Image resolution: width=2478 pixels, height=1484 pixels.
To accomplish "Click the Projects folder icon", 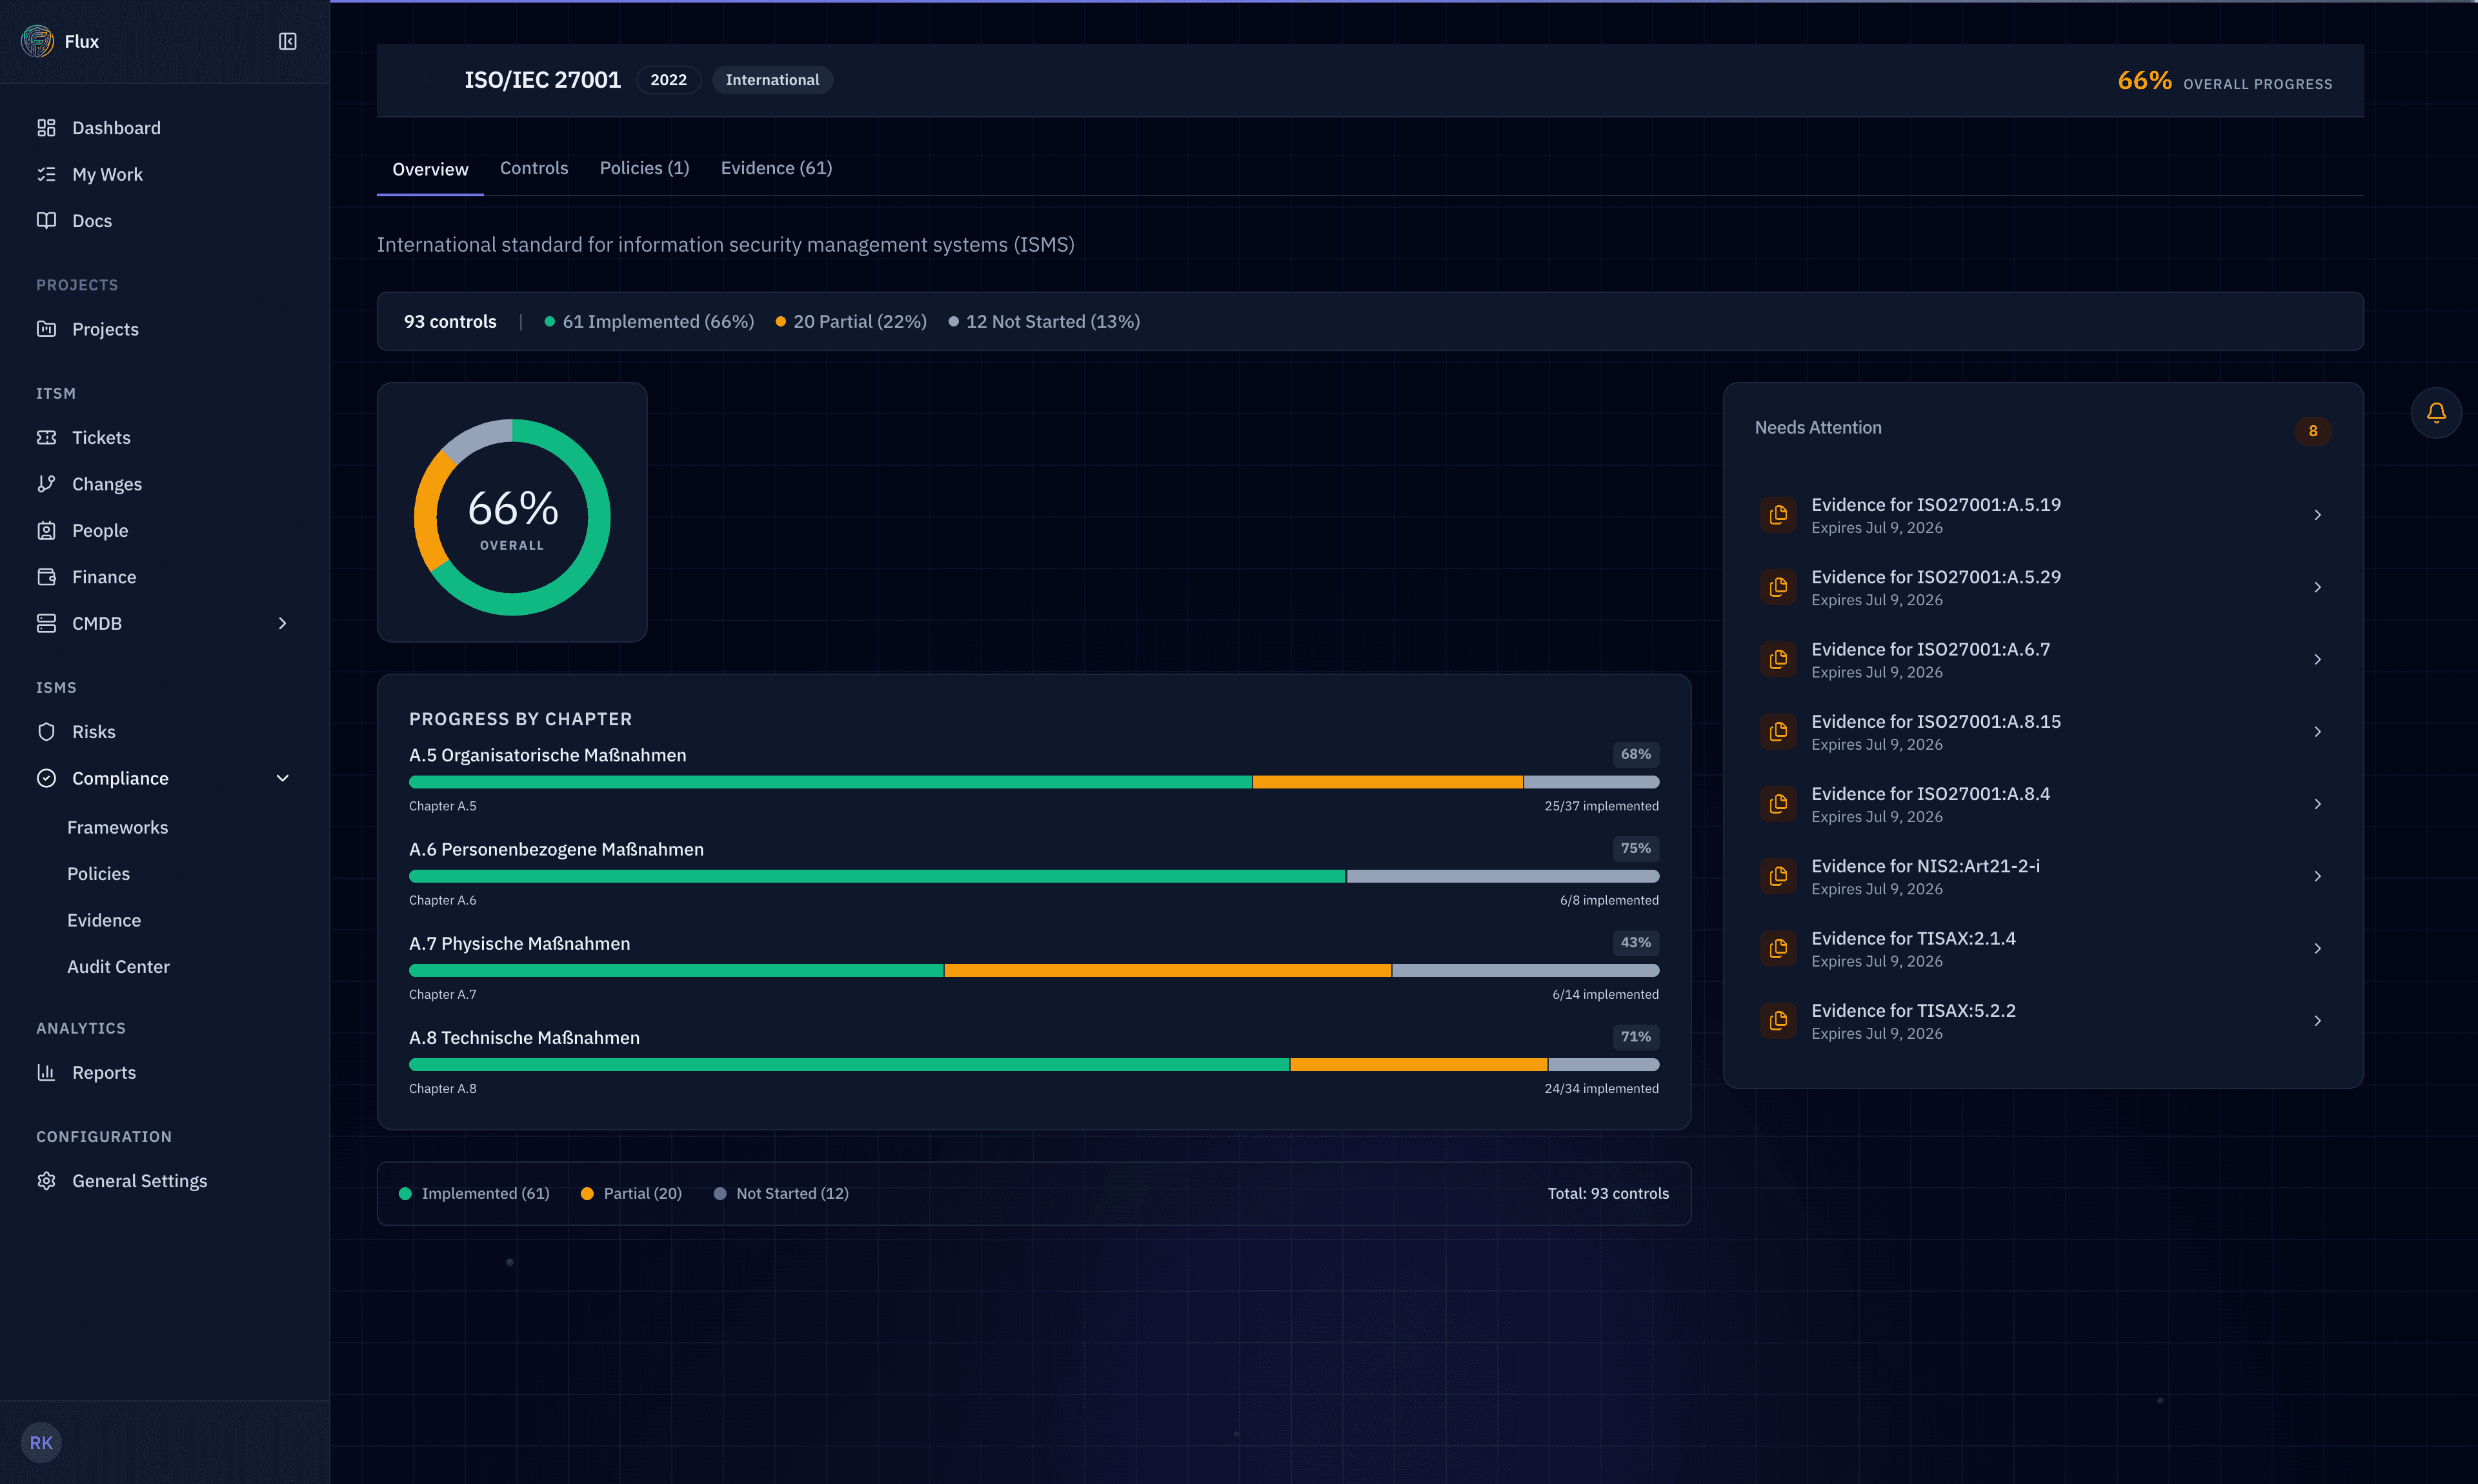I will pos(46,329).
